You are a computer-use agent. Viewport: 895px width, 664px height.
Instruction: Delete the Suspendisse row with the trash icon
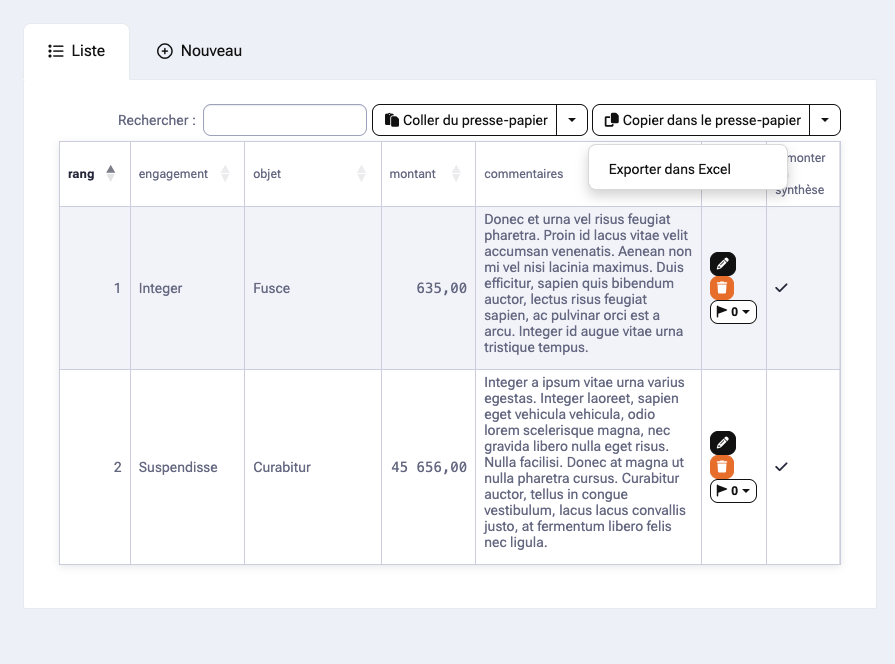coord(722,467)
